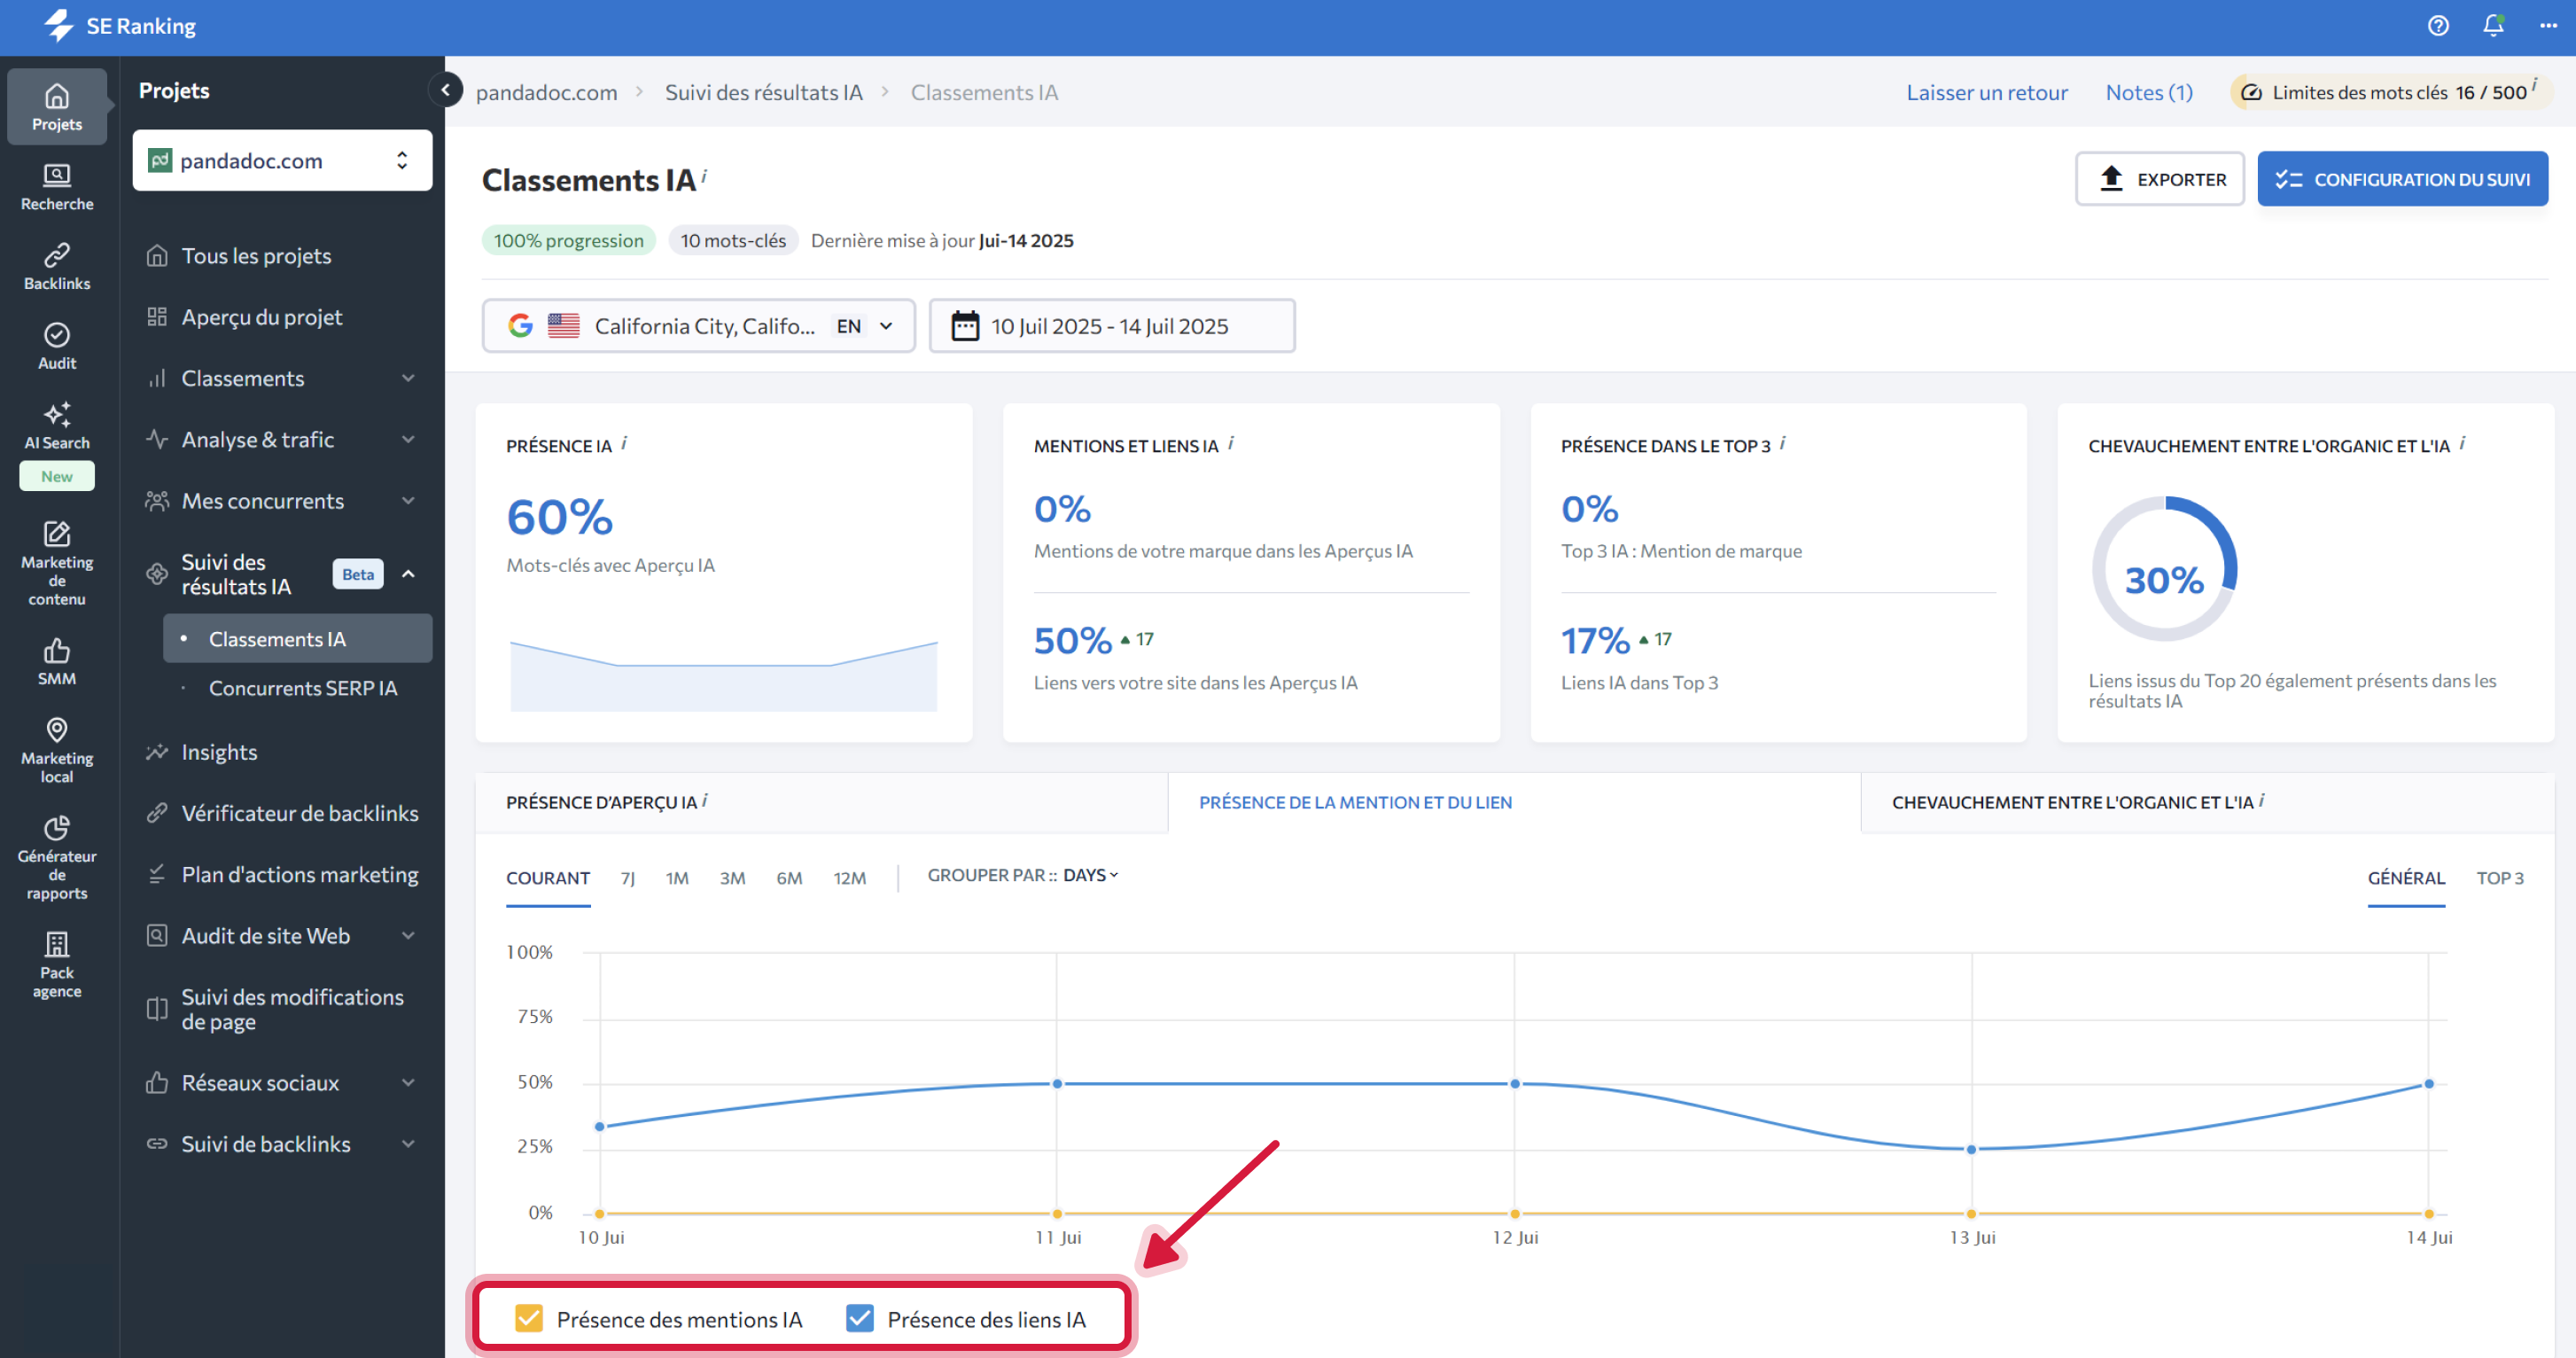Open Générateur de rapports in the rail
This screenshot has width=2576, height=1358.
57,858
